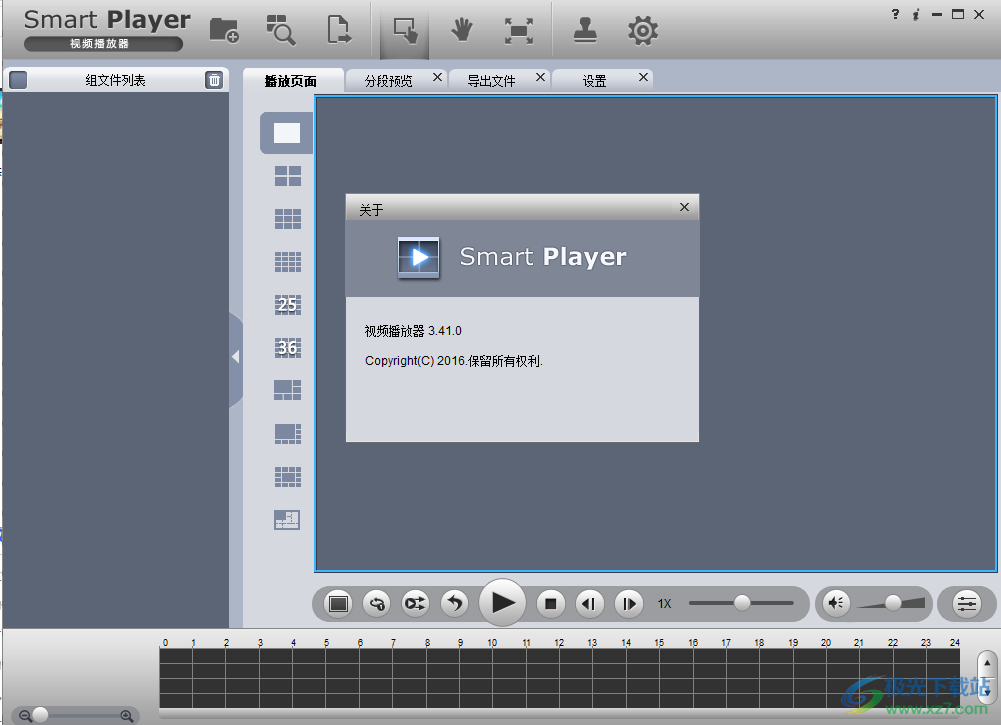Screen dimensions: 1001x725
Task: Open the settings gear icon
Action: [642, 30]
